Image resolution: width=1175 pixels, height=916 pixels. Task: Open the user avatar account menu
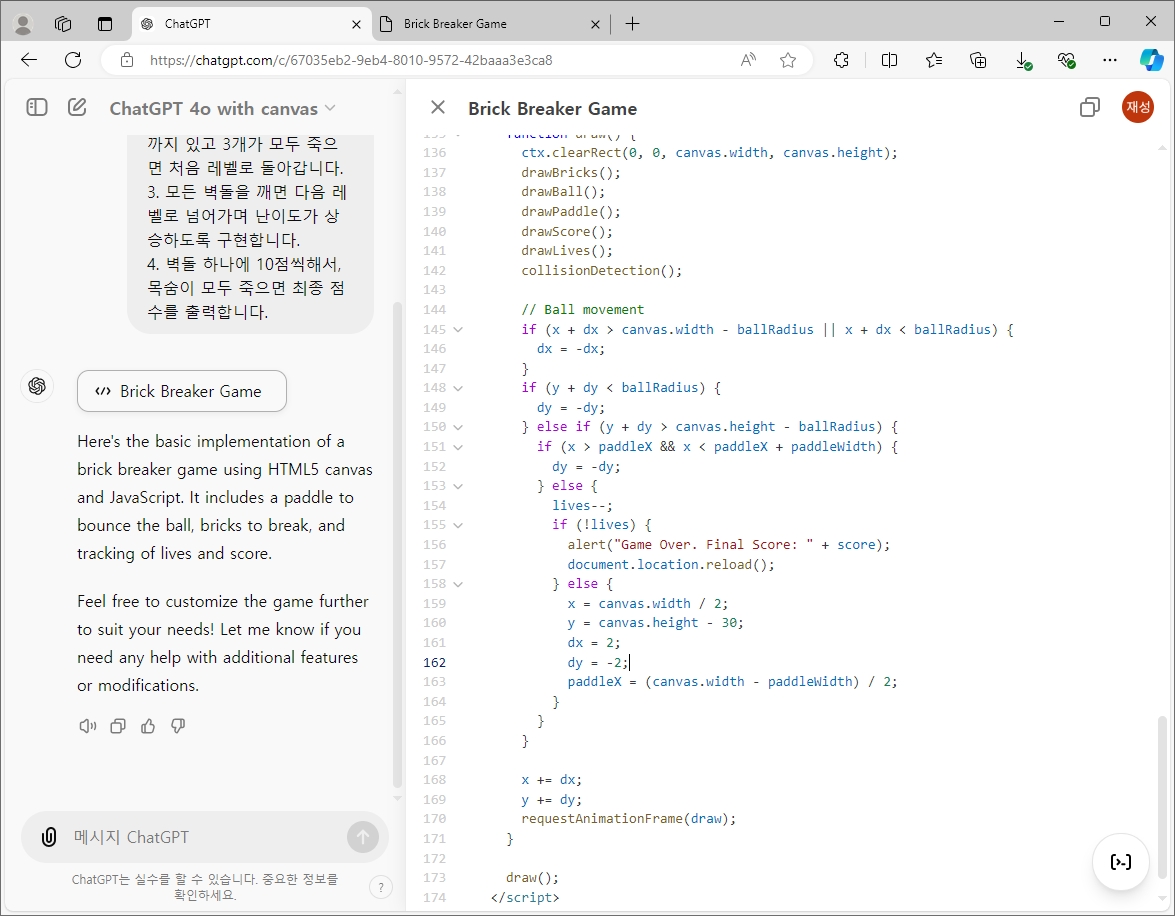1138,107
